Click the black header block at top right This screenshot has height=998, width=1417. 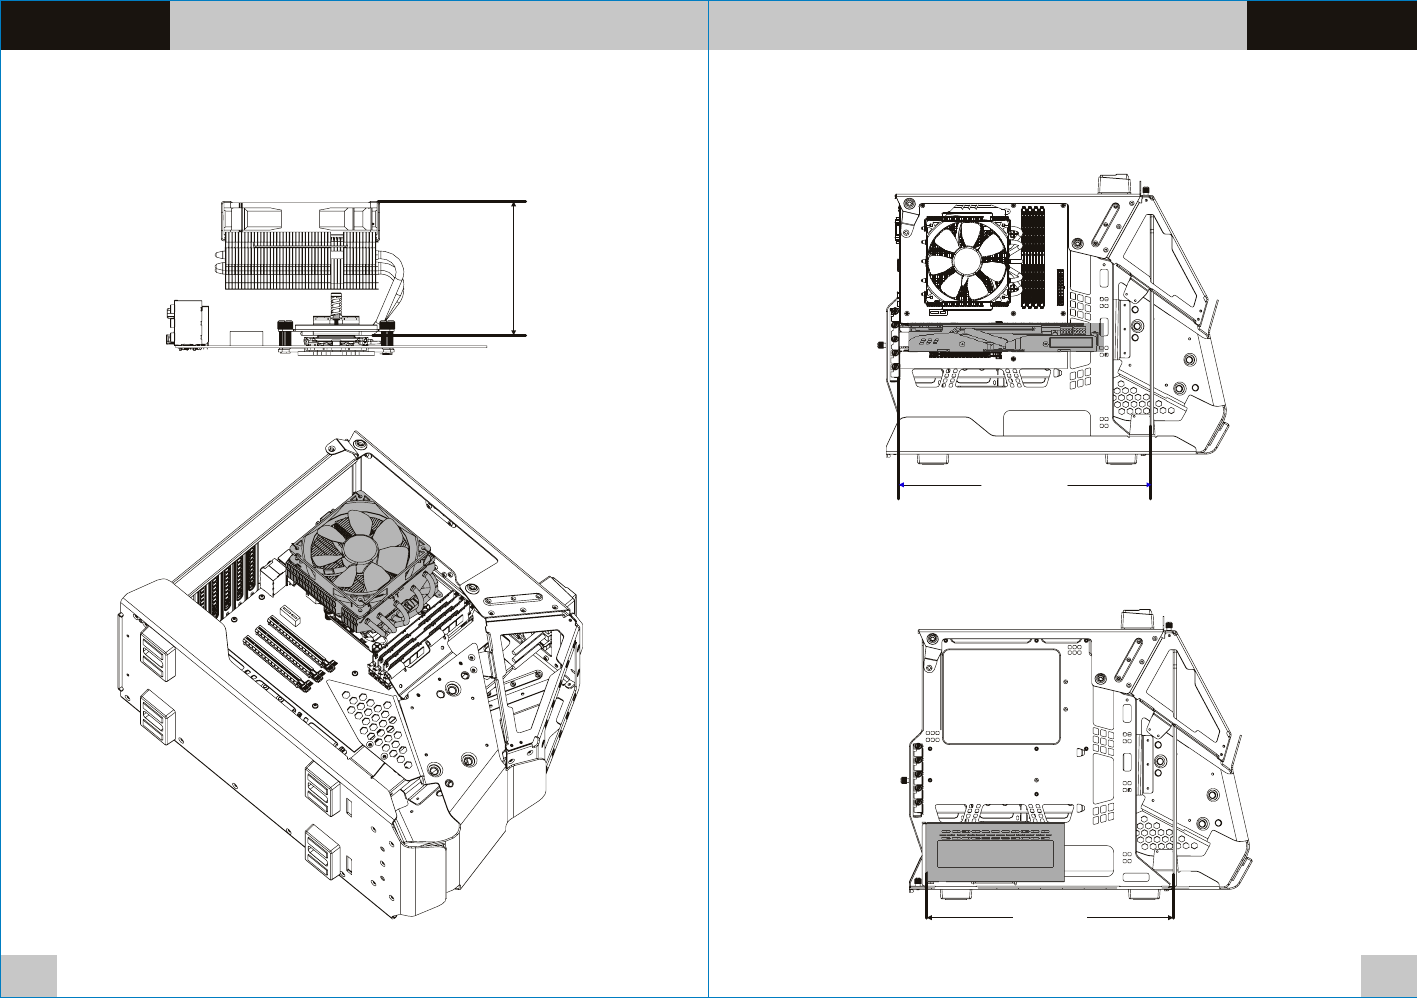tap(1331, 25)
